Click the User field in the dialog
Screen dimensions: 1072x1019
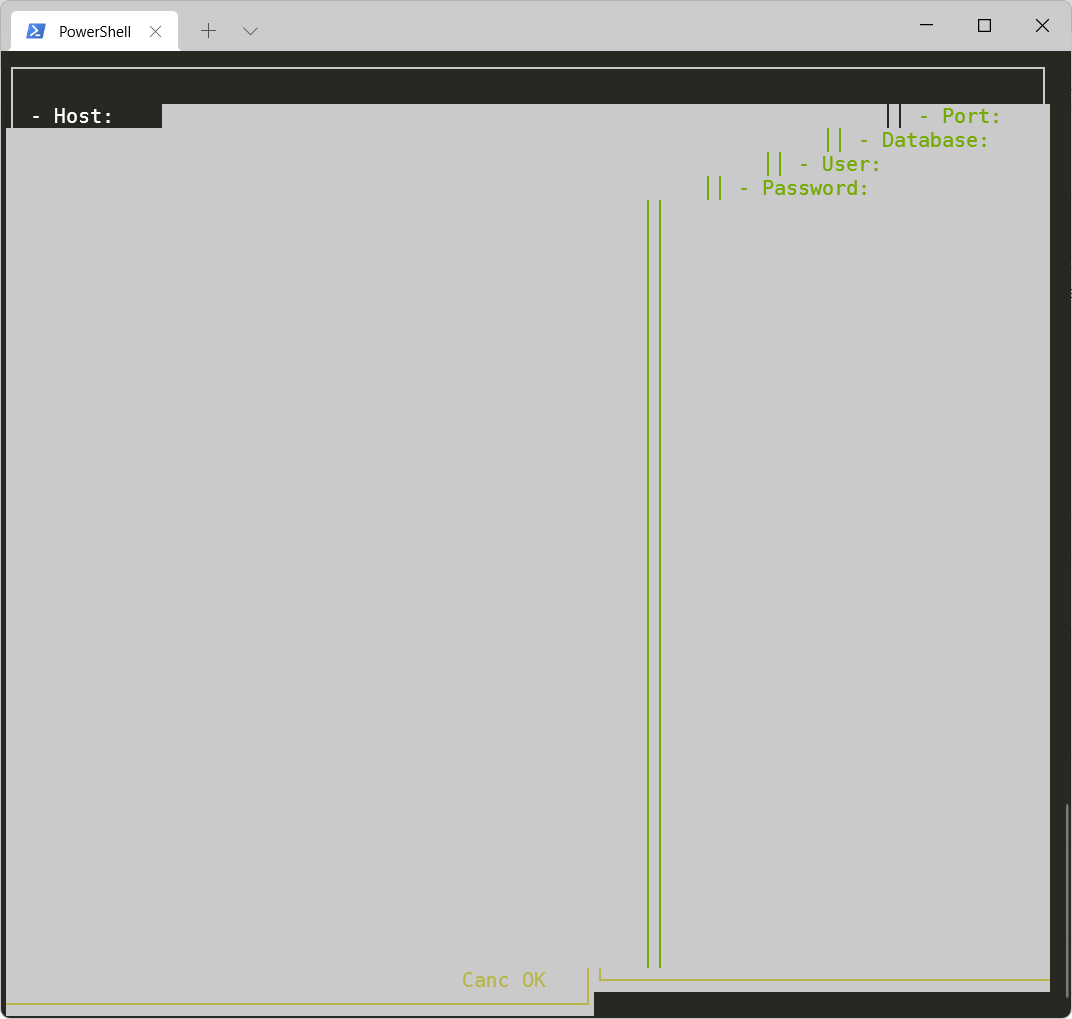coord(920,164)
